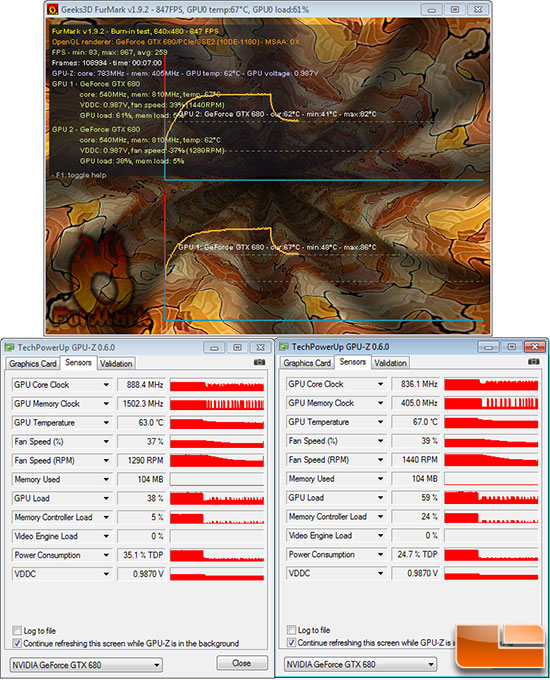
Task: Click the camera screenshot icon in right GPU-Z
Action: 534,362
